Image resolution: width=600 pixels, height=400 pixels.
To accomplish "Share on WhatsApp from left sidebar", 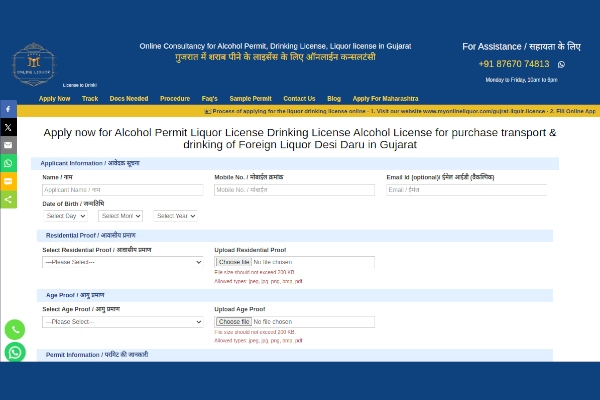I will [8, 163].
